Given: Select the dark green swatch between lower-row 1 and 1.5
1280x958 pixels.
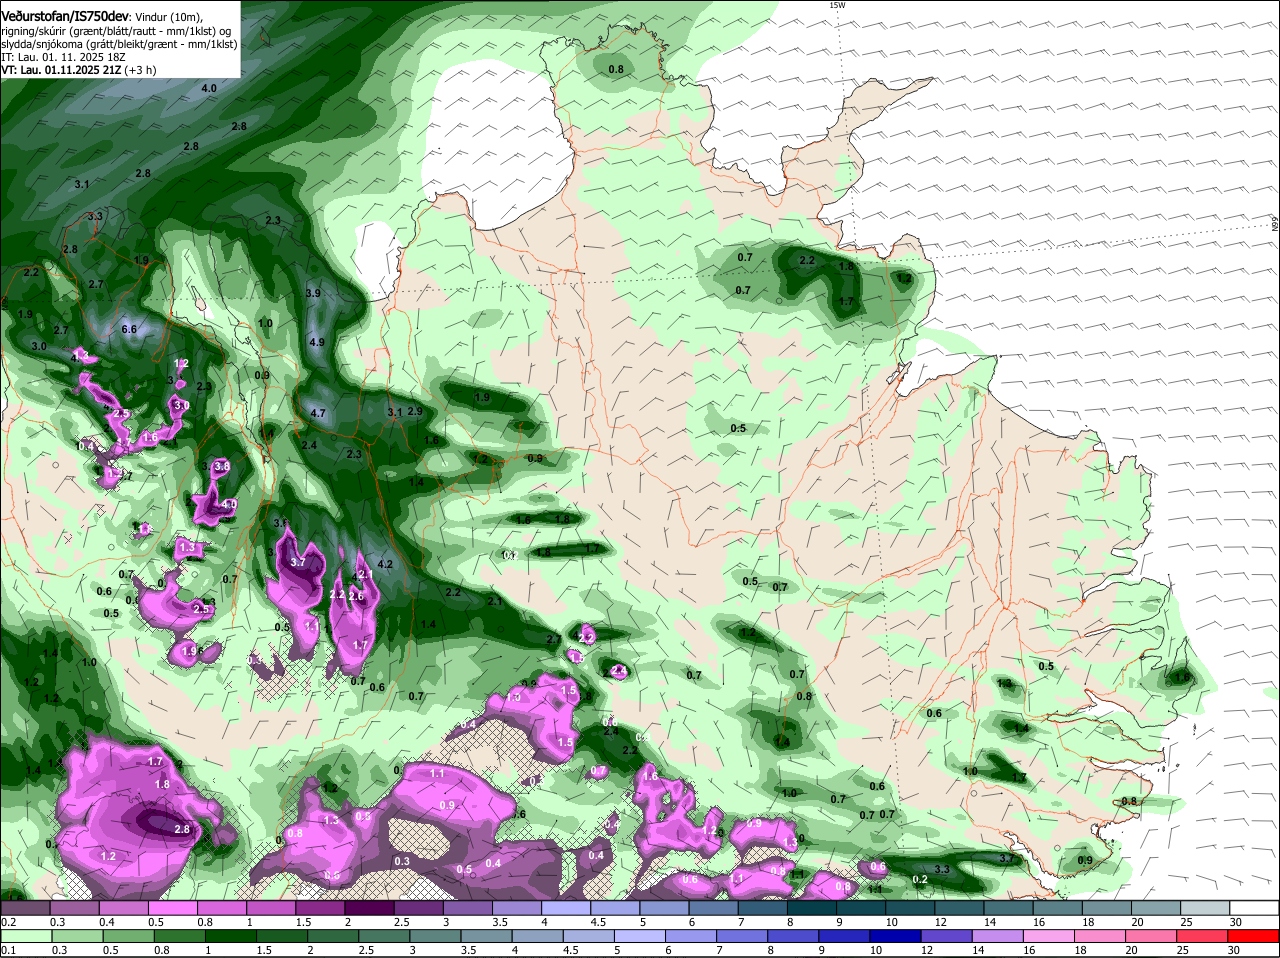Looking at the screenshot, I should click(229, 936).
